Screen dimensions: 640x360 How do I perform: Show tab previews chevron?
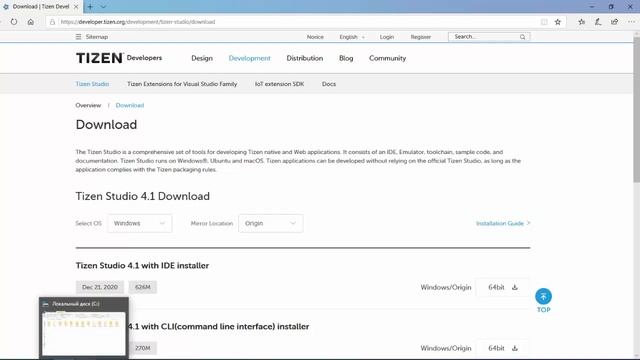click(x=103, y=7)
